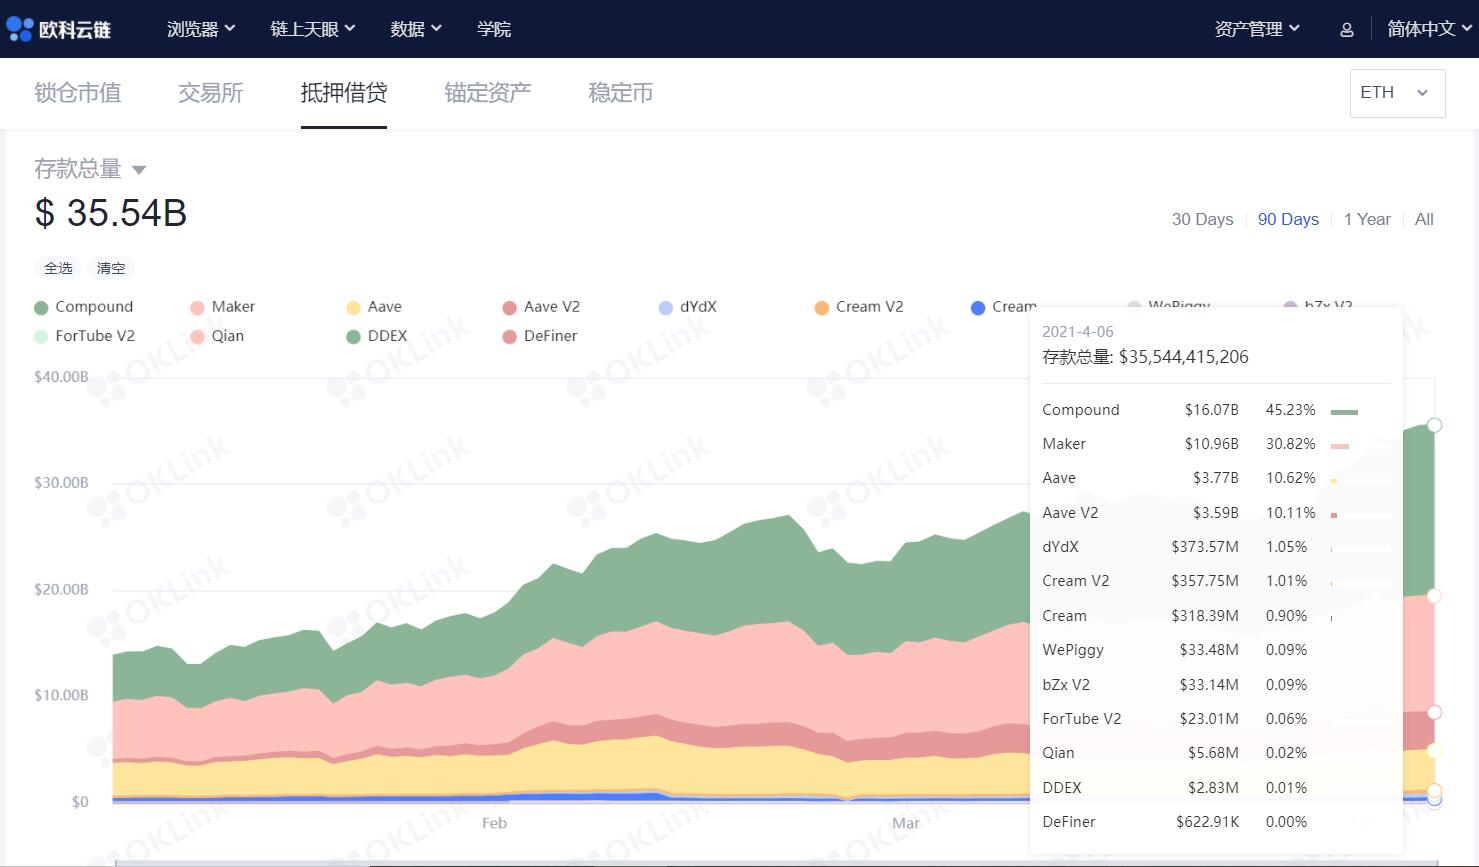This screenshot has height=867, width=1479.
Task: Toggle Aave series in legend
Action: point(374,307)
